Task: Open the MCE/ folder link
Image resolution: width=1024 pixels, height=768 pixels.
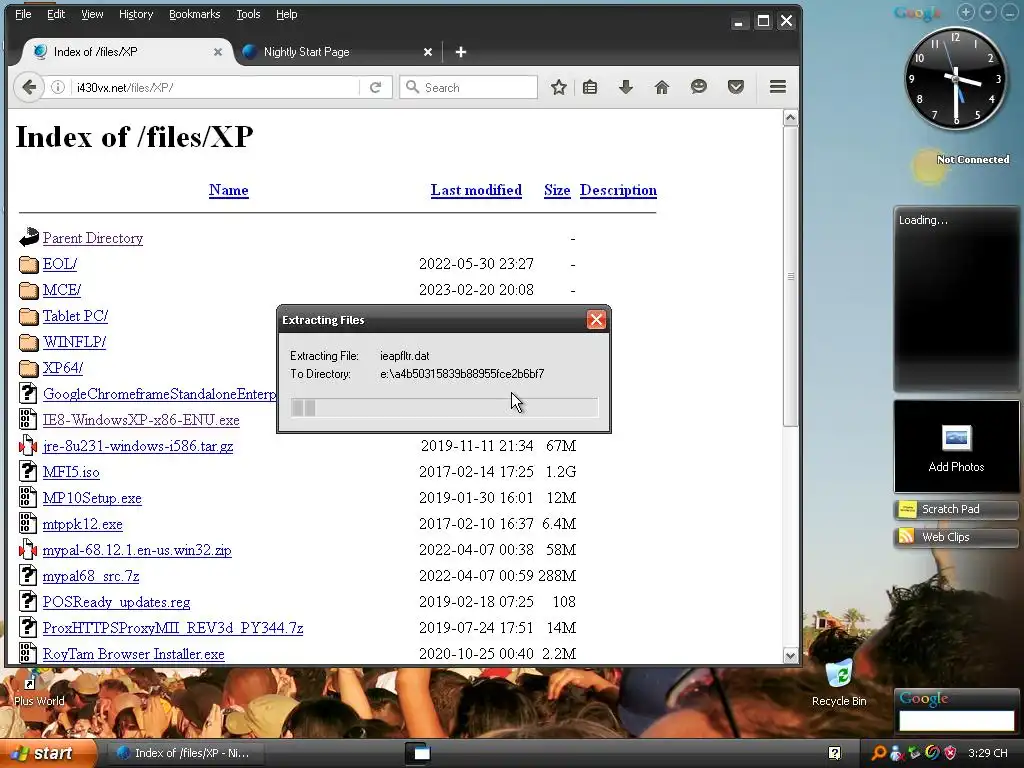Action: 62,289
